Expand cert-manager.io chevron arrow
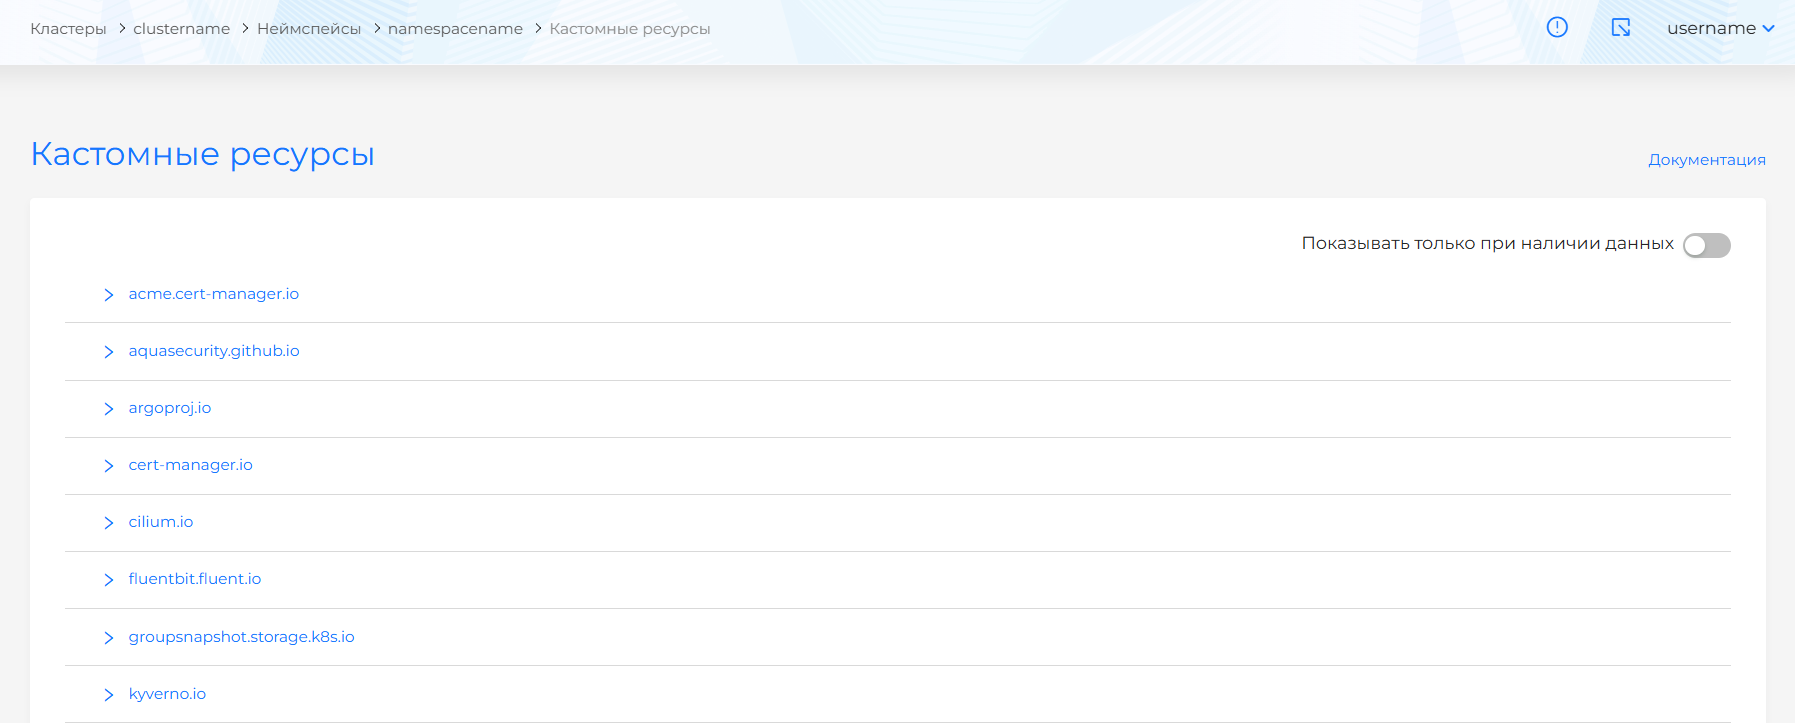Viewport: 1795px width, 723px height. tap(109, 466)
